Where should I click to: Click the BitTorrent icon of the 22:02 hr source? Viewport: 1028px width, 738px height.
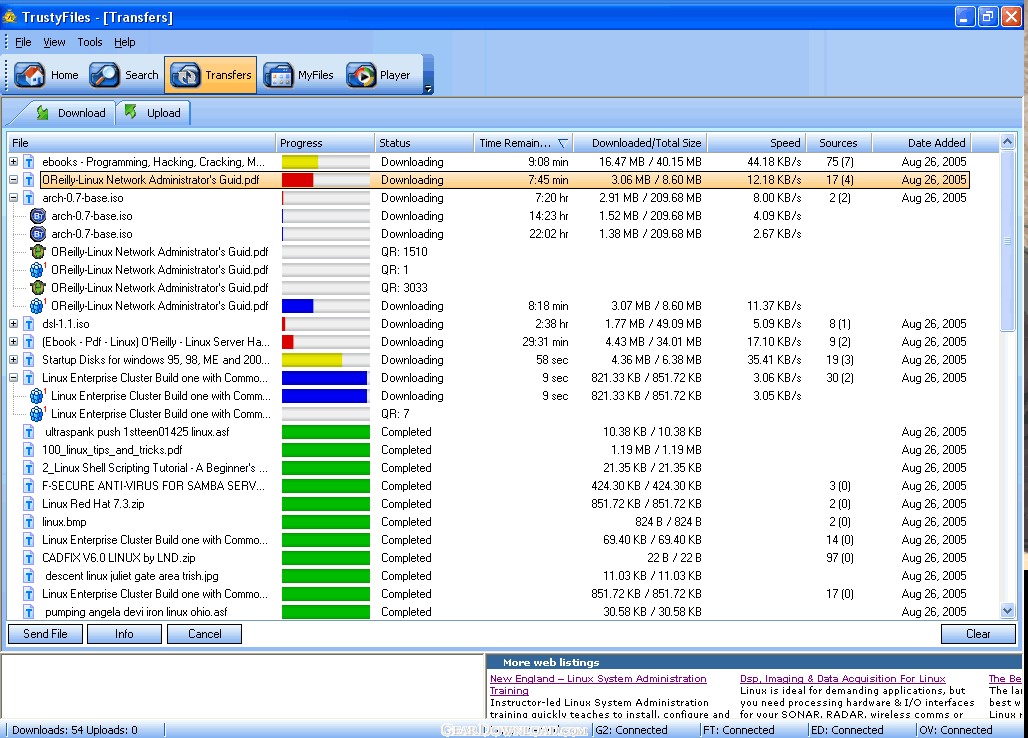click(38, 234)
